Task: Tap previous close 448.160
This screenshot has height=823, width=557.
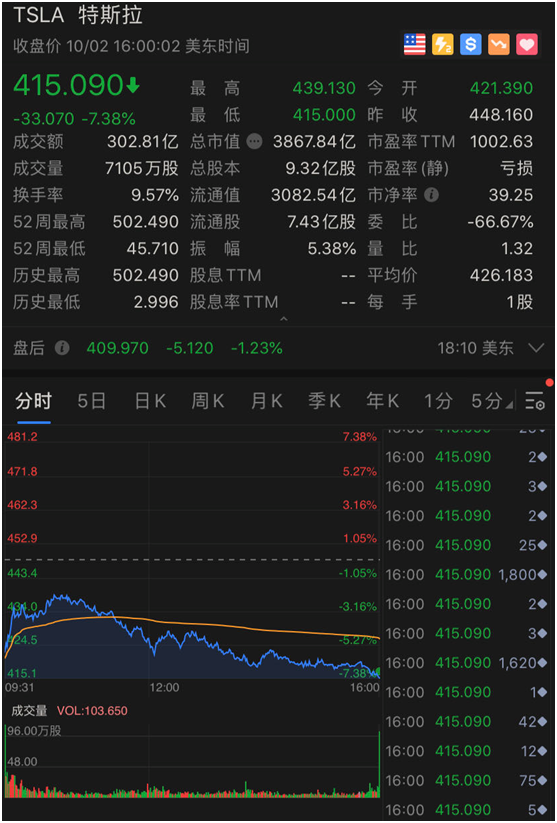Action: 501,115
